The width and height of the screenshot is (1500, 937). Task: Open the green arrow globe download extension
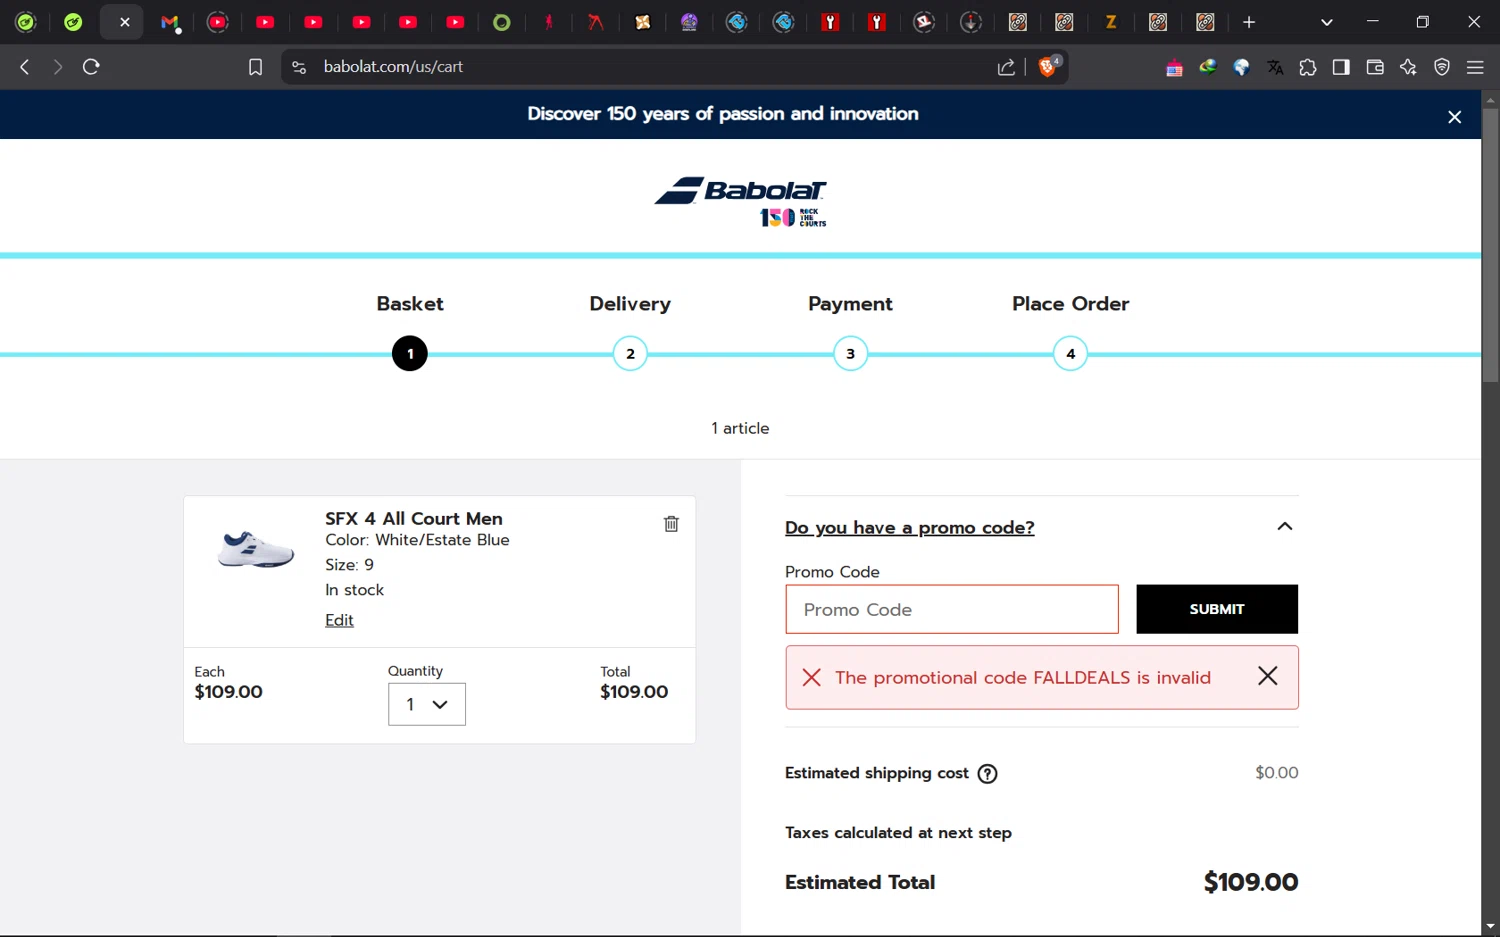pos(1208,67)
